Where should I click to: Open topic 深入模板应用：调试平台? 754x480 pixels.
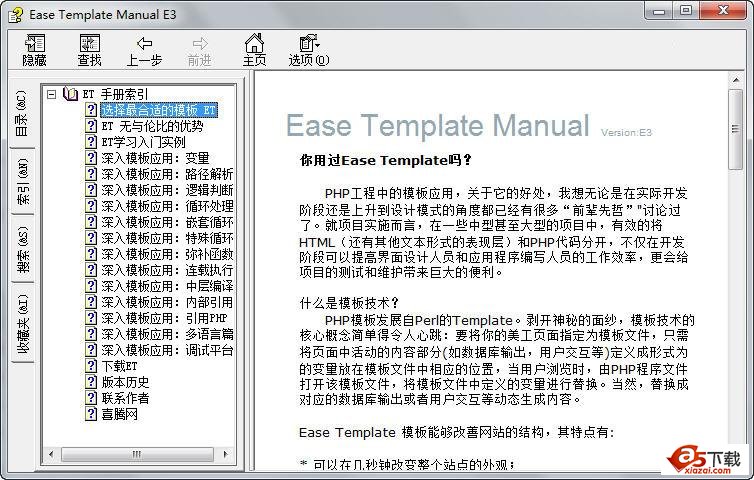coord(167,350)
